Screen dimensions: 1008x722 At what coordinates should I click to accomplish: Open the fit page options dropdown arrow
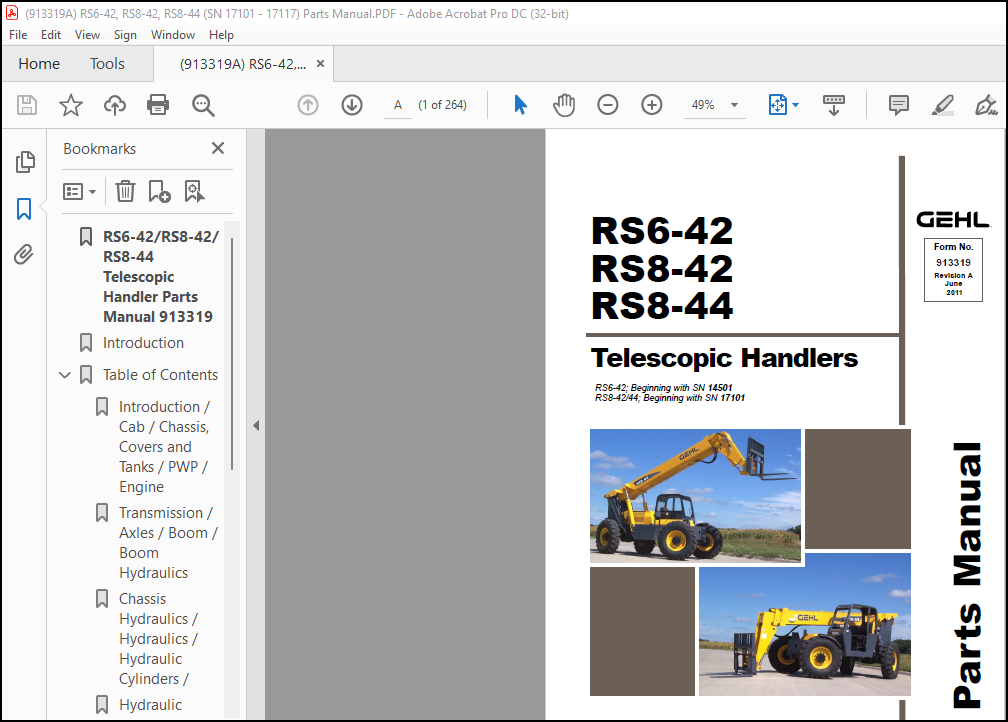(795, 105)
